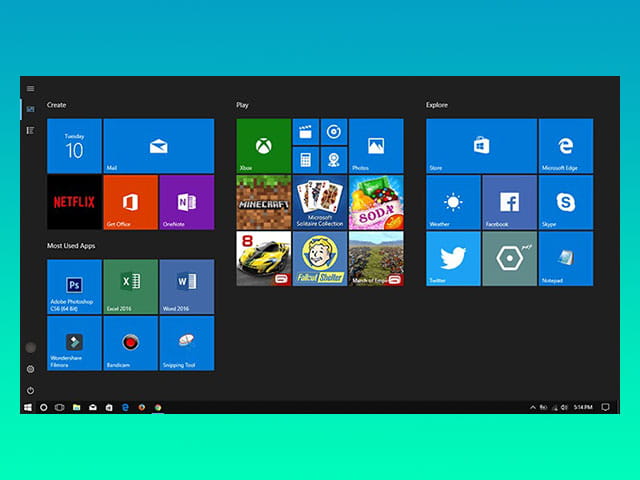Open the Calculator small tile
The image size is (640, 480).
(306, 160)
